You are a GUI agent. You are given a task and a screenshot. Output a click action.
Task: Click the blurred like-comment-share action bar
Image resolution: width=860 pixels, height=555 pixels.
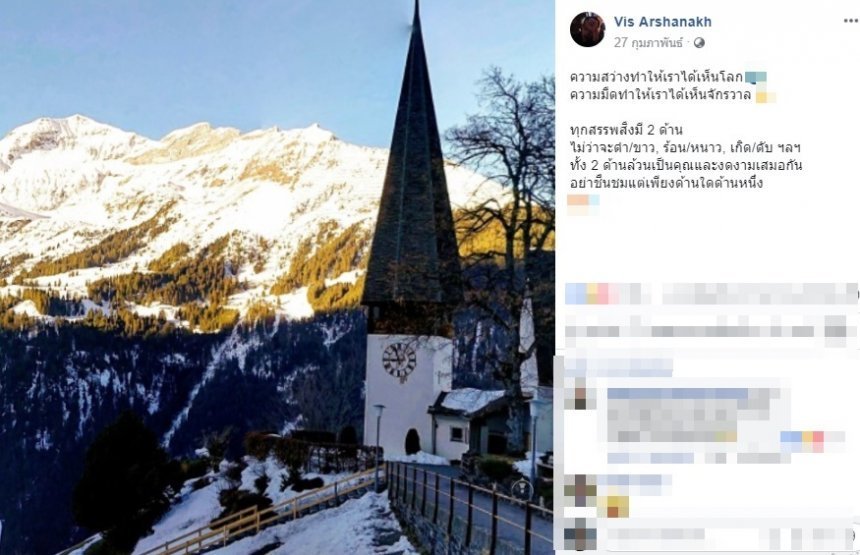pos(710,331)
